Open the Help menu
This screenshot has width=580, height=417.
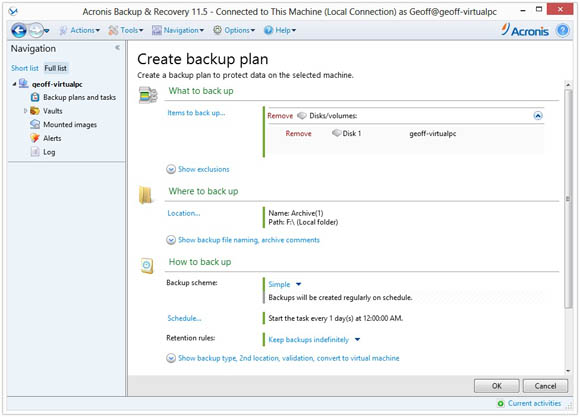point(285,30)
